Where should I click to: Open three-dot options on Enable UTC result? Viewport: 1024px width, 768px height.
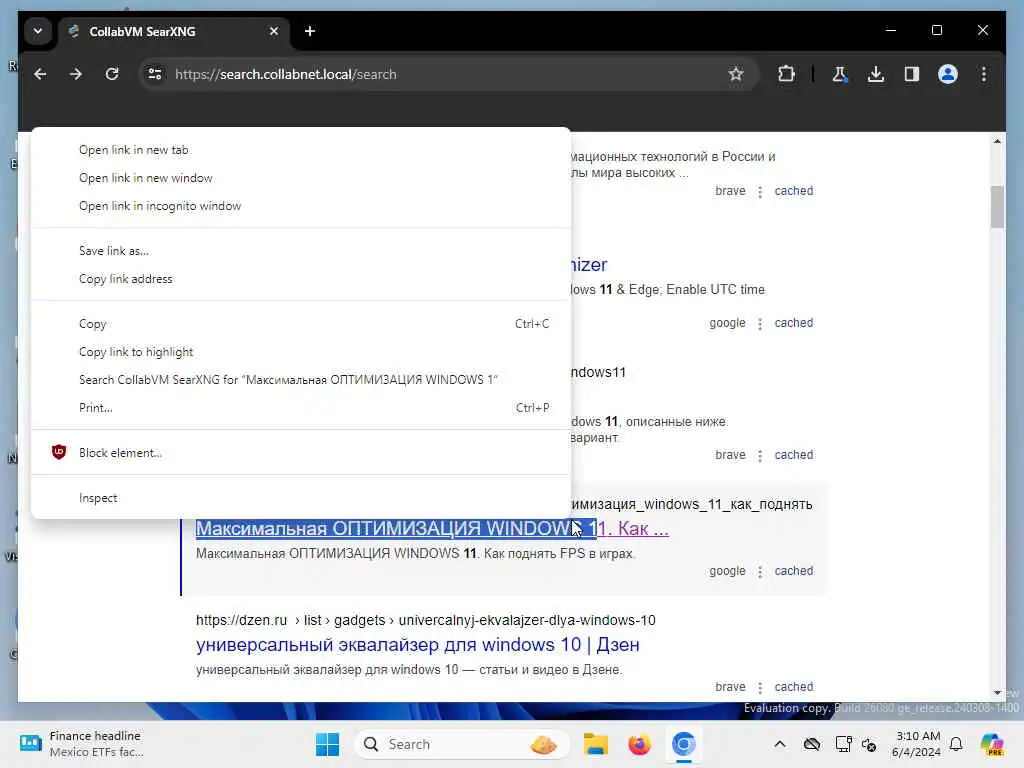pos(760,324)
